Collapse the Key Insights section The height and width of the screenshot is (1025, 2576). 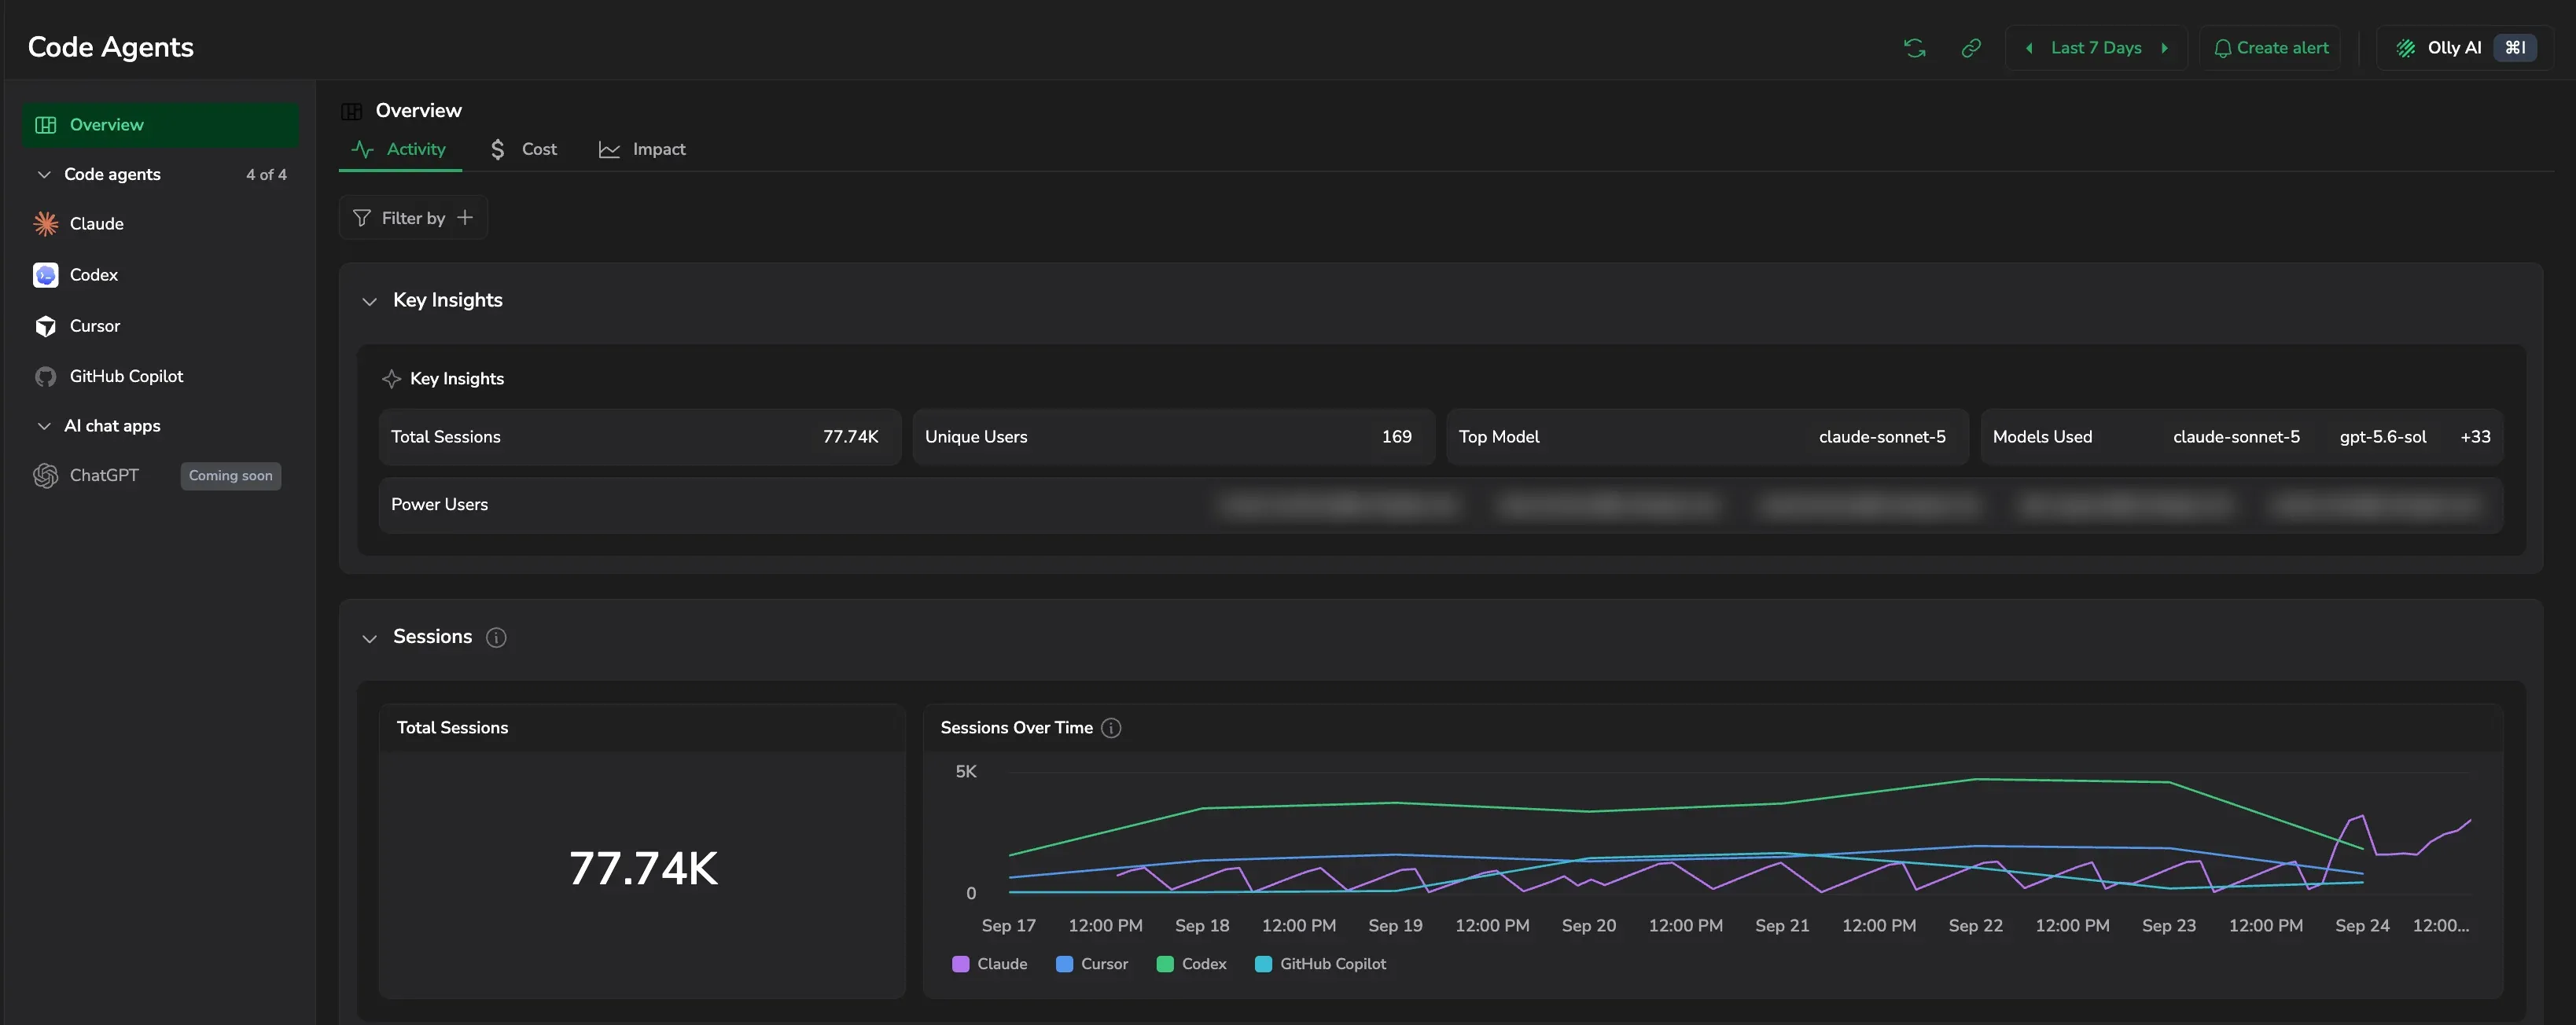point(370,301)
